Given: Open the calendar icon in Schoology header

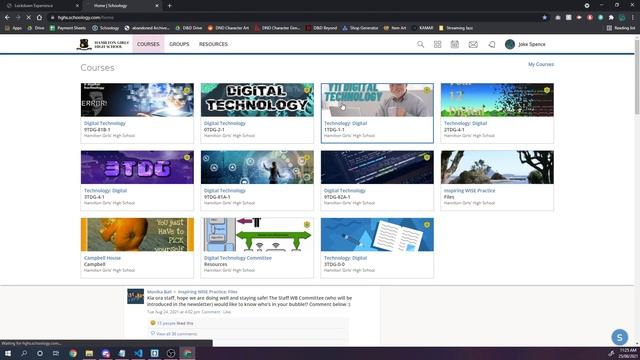Looking at the screenshot, I should (455, 44).
